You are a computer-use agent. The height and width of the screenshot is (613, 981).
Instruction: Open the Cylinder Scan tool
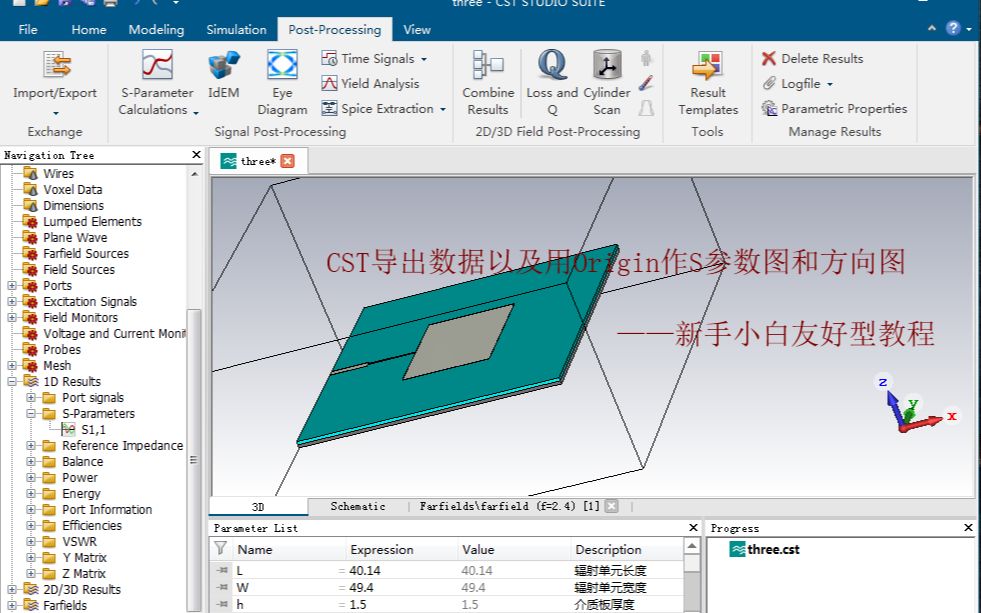pos(607,83)
